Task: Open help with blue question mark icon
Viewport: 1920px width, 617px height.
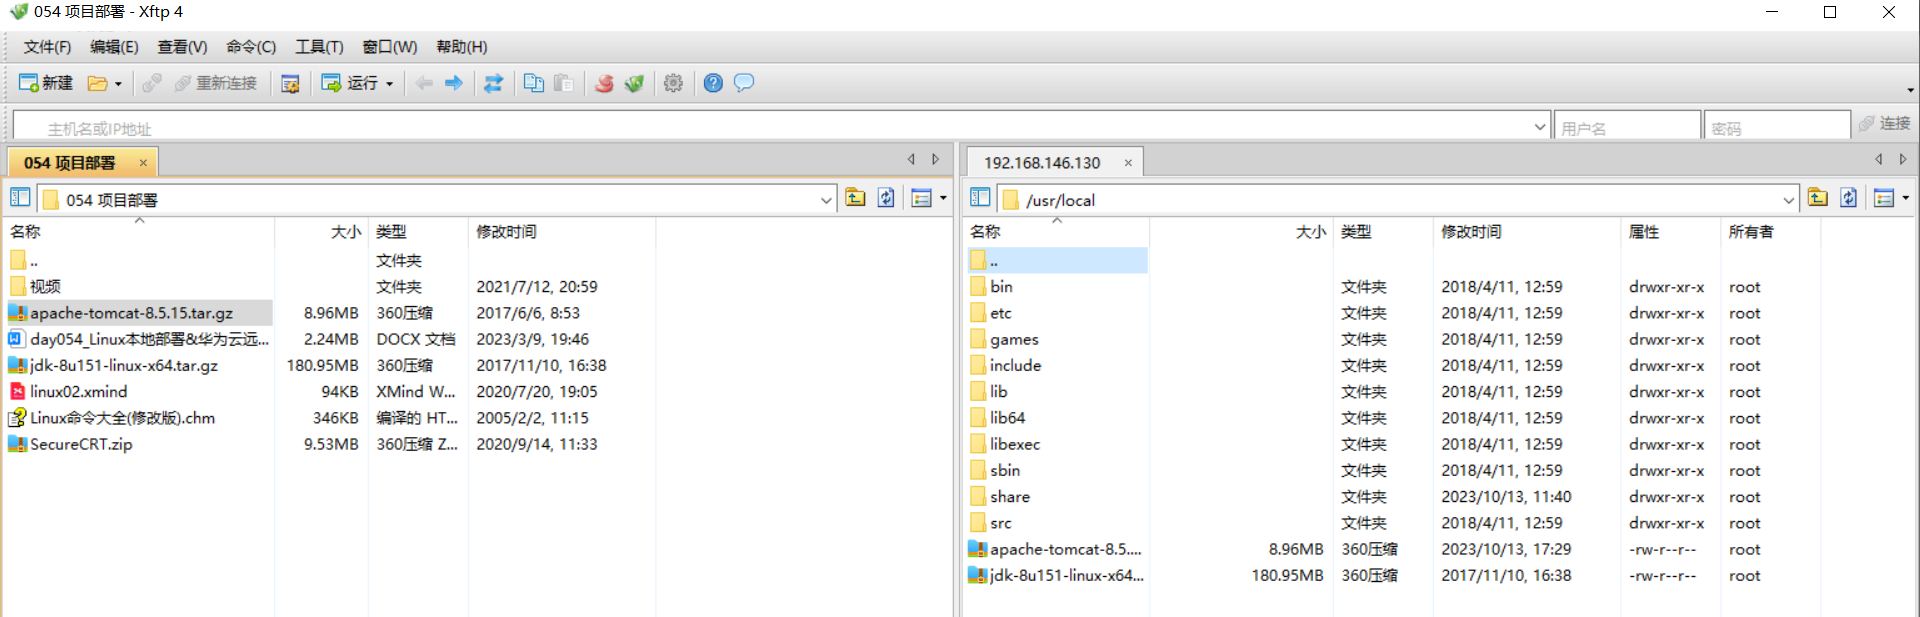Action: (x=713, y=83)
